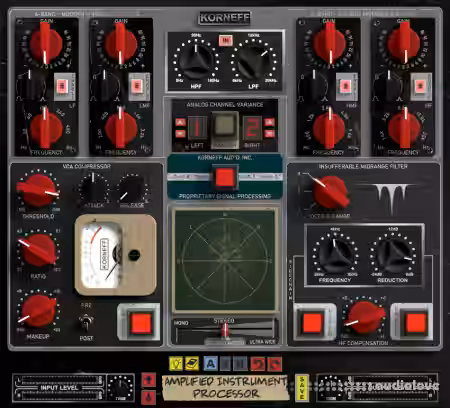Open the Amplified Instrument Processor preset label
The image size is (450, 408).
click(x=225, y=388)
